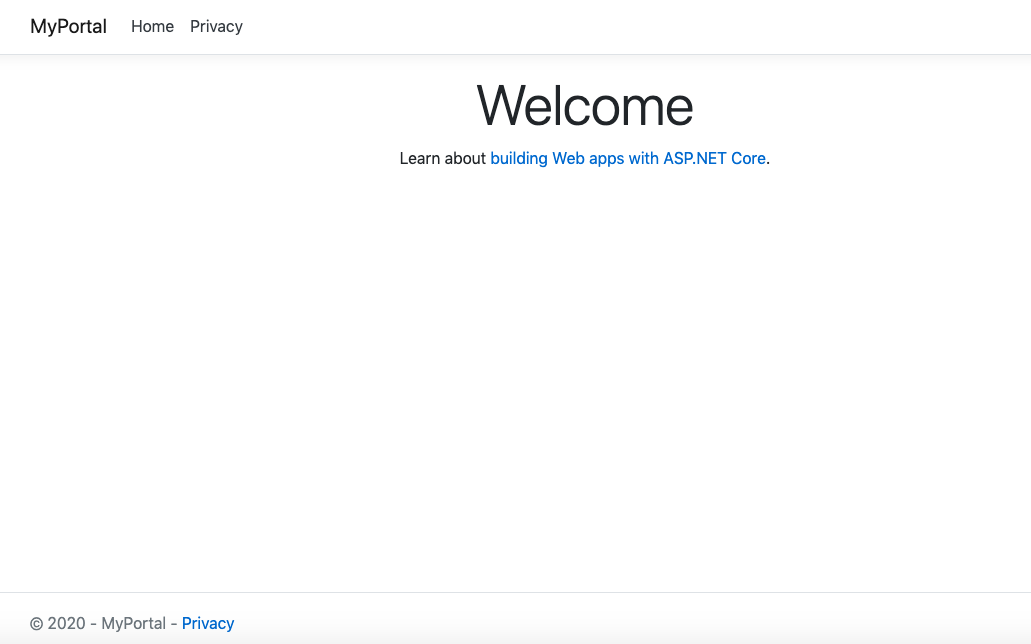Click the copyright © symbol in footer
The height and width of the screenshot is (644, 1031).
[36, 624]
